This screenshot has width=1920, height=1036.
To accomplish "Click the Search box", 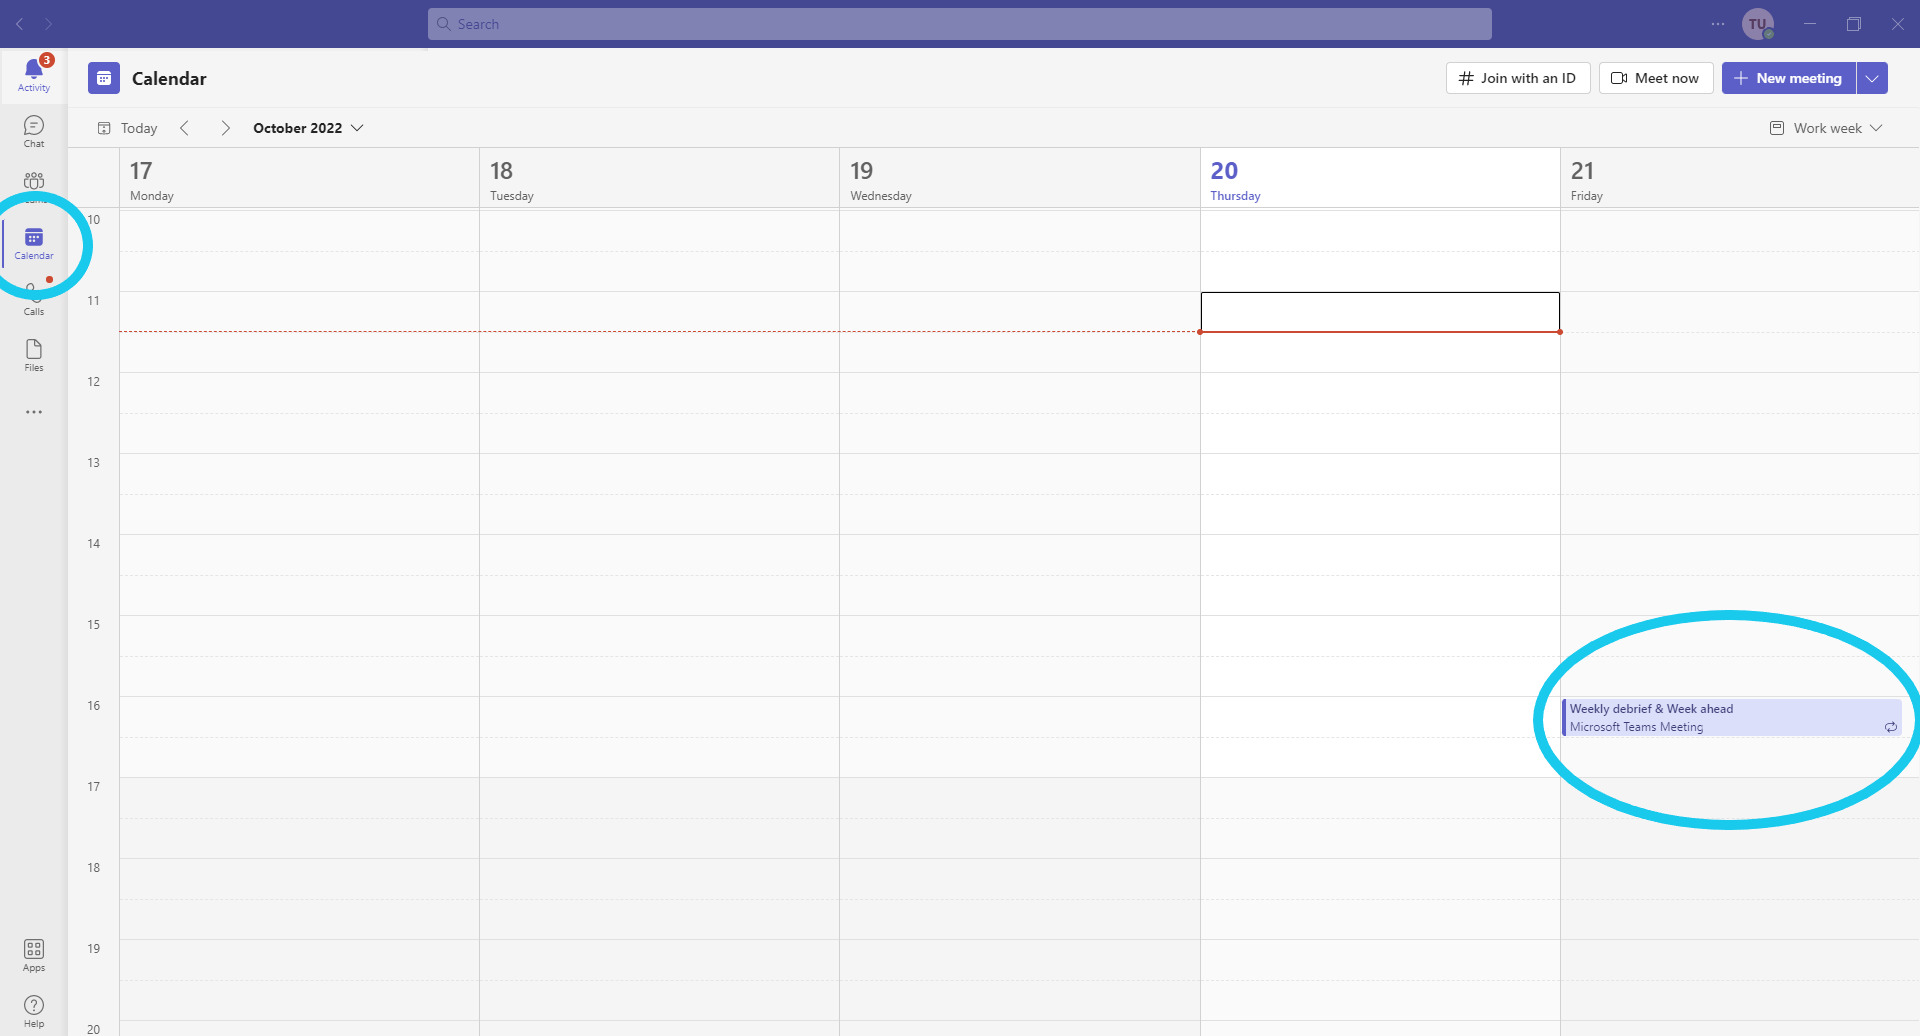I will [959, 24].
